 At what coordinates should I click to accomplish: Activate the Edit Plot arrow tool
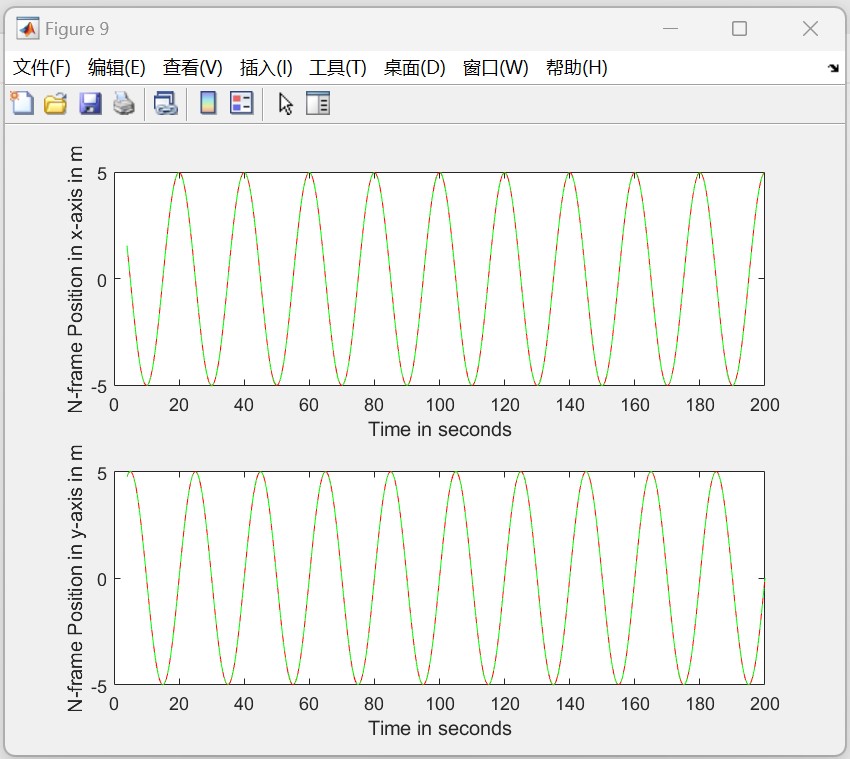click(x=285, y=103)
